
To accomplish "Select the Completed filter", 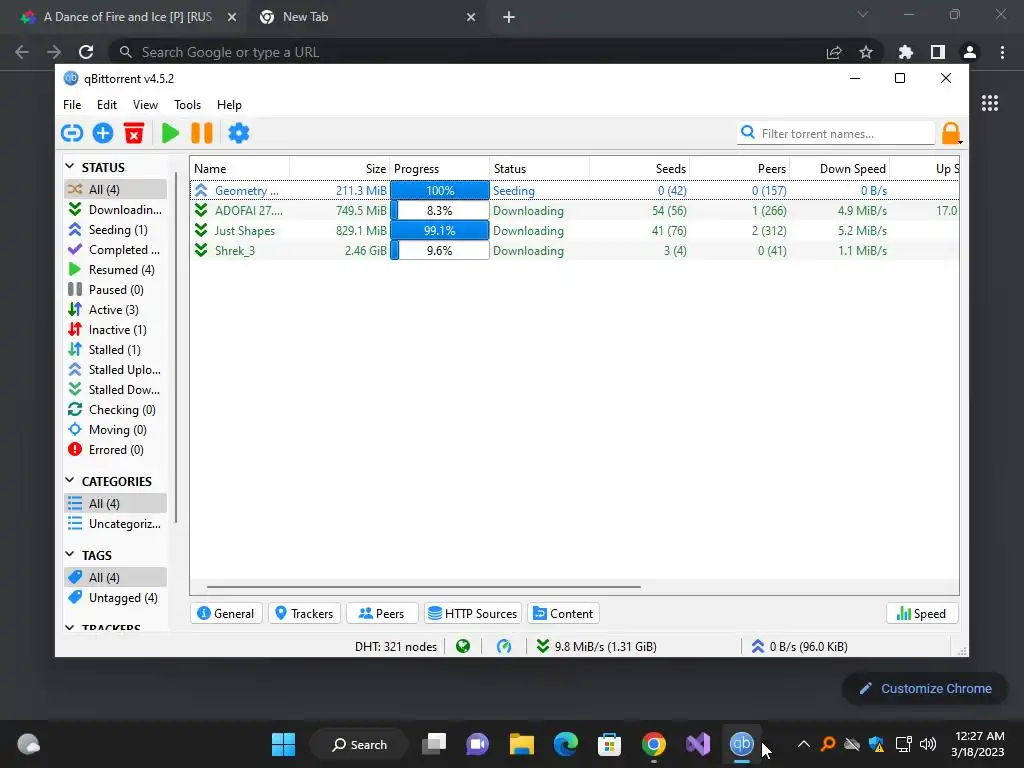I will [x=116, y=249].
